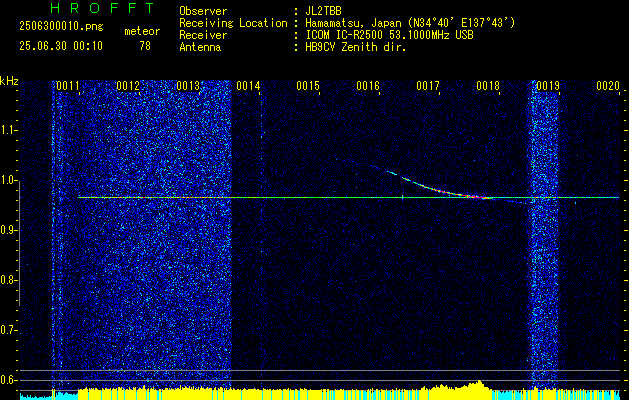Click the gray vertical range bar beside the frequency axis
Image resolution: width=629 pixels, height=400 pixels.
[x=19, y=243]
